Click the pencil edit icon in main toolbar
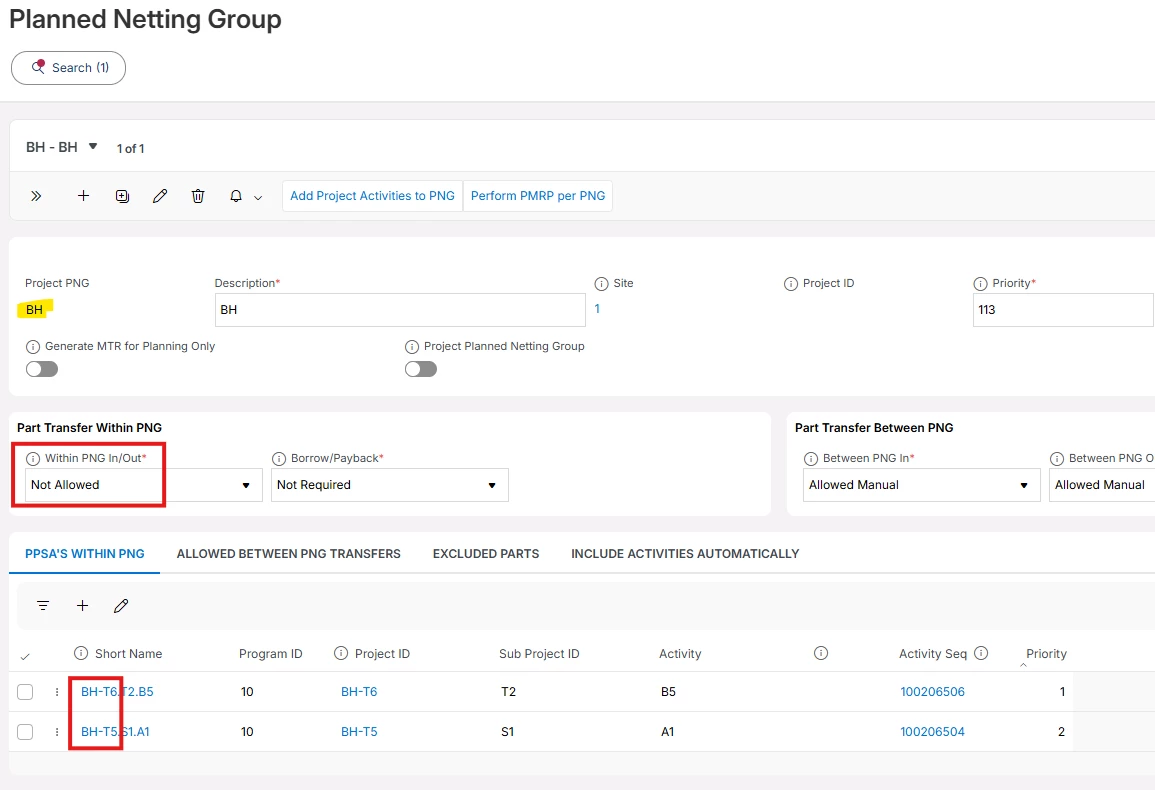 coord(160,196)
